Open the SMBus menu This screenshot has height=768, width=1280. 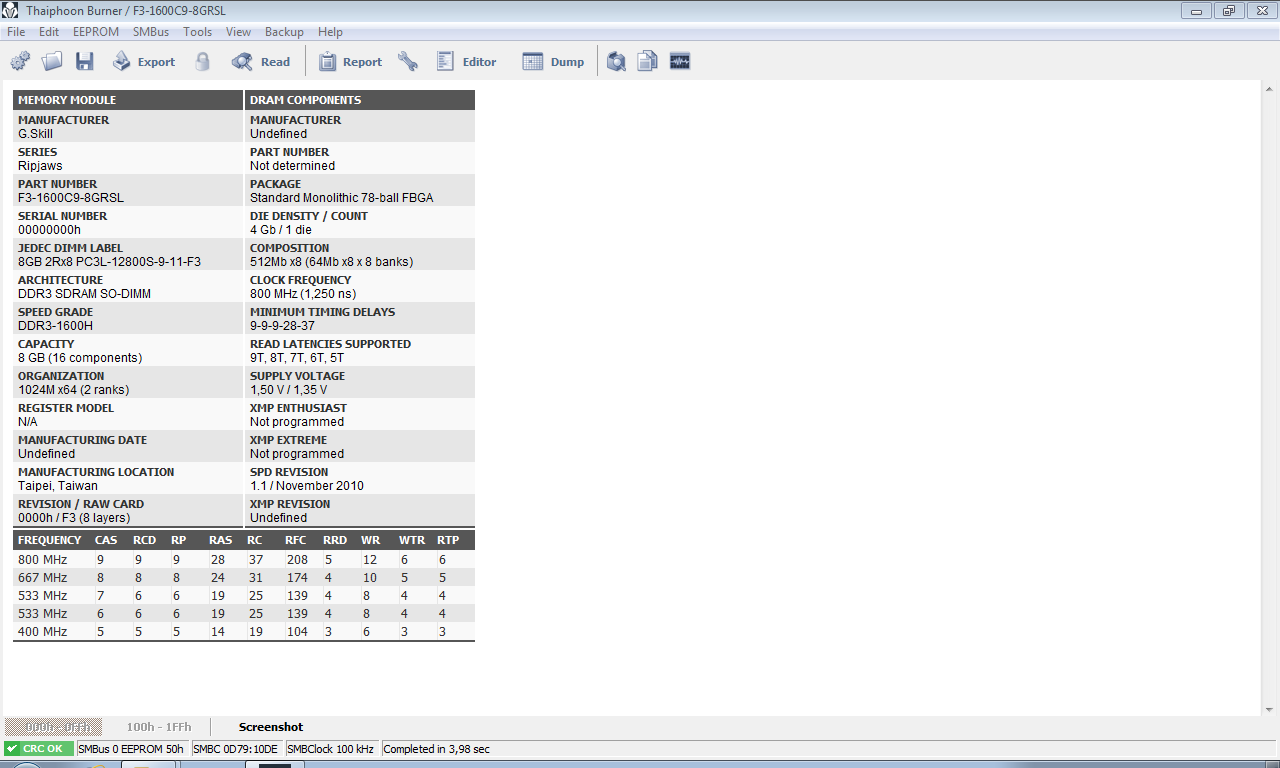[x=151, y=32]
